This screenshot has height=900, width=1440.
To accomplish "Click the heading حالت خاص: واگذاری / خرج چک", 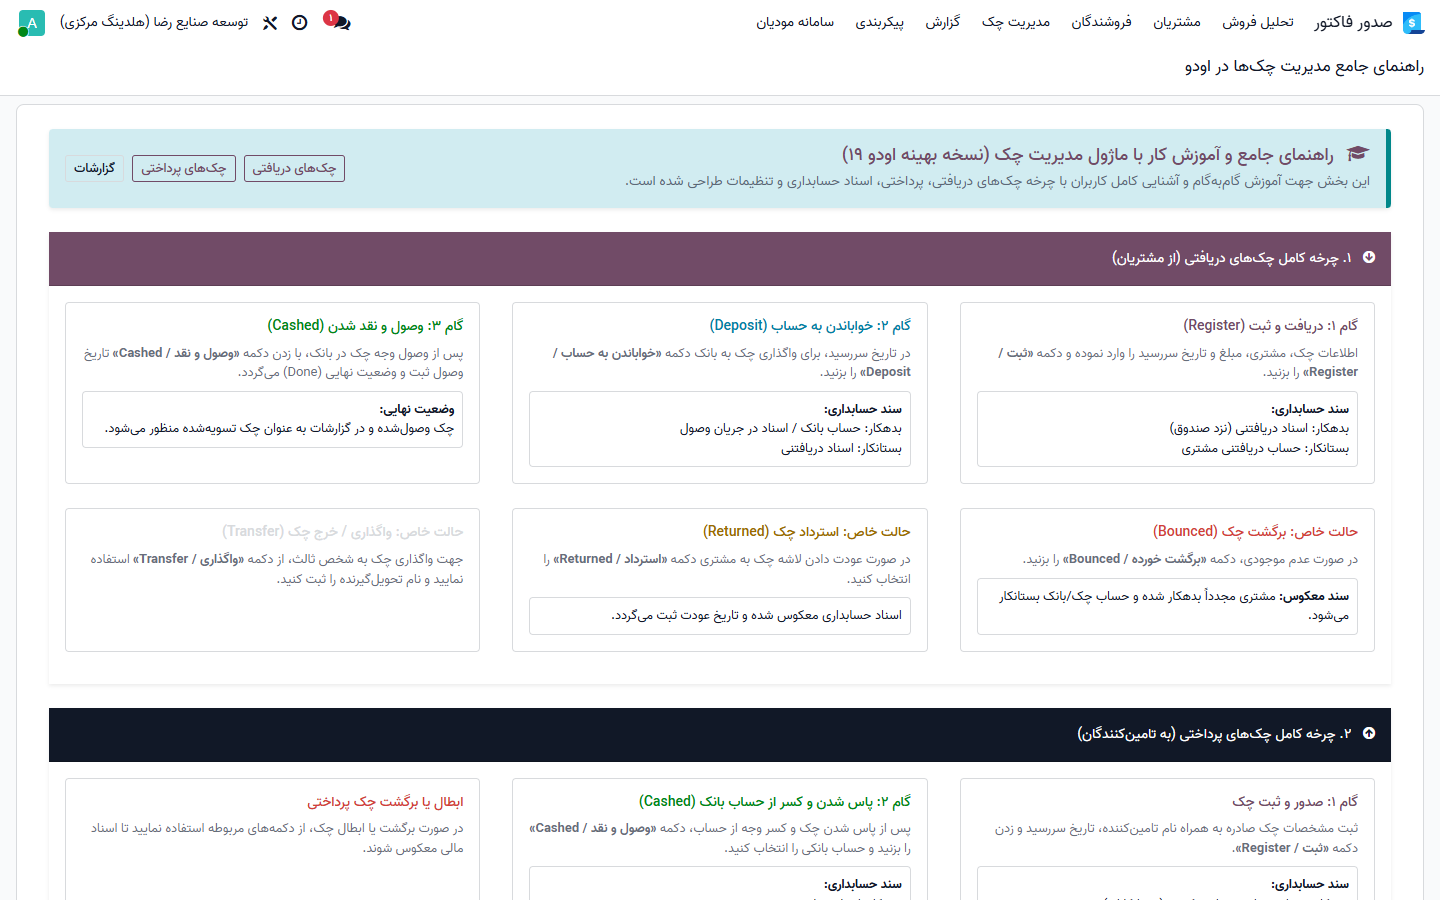I will tap(343, 532).
